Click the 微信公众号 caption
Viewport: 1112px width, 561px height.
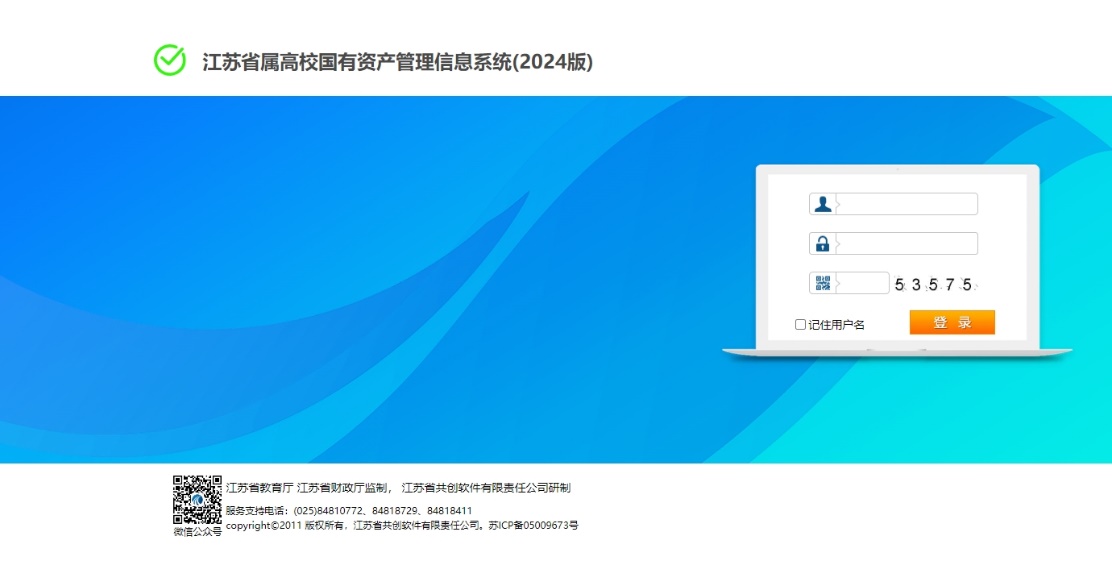[x=197, y=532]
